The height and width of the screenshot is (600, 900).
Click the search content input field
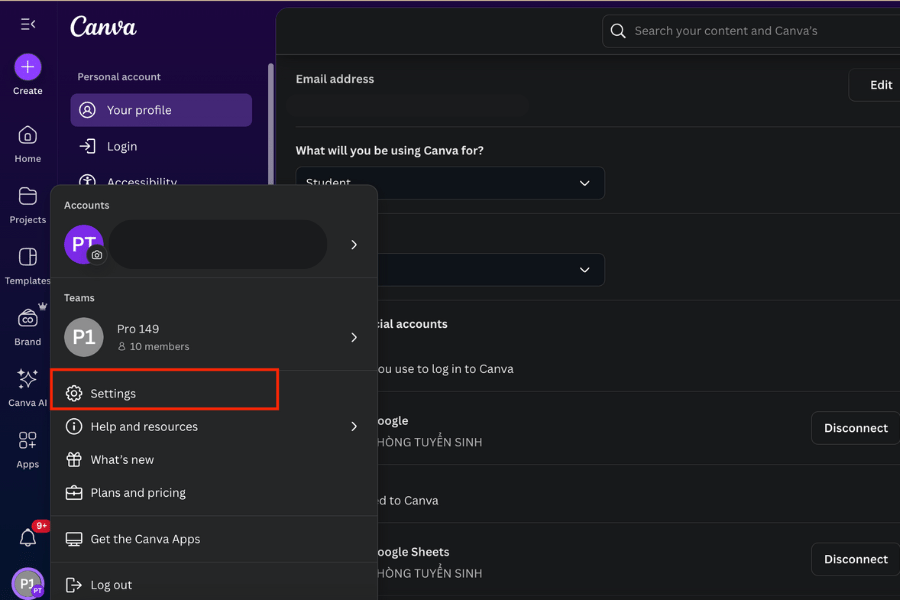[751, 31]
